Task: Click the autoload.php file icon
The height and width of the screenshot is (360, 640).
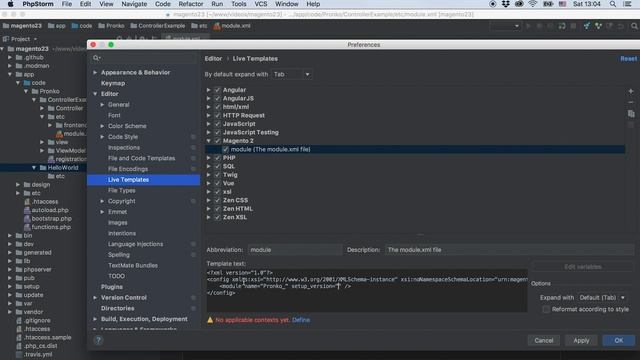Action: pos(27,210)
